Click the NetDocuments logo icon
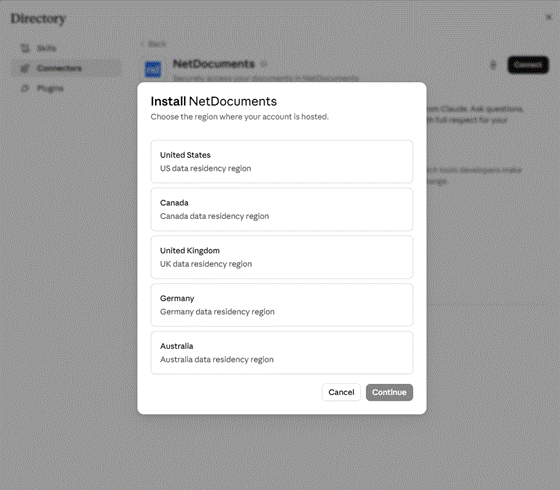Image resolution: width=560 pixels, height=490 pixels. (x=153, y=69)
